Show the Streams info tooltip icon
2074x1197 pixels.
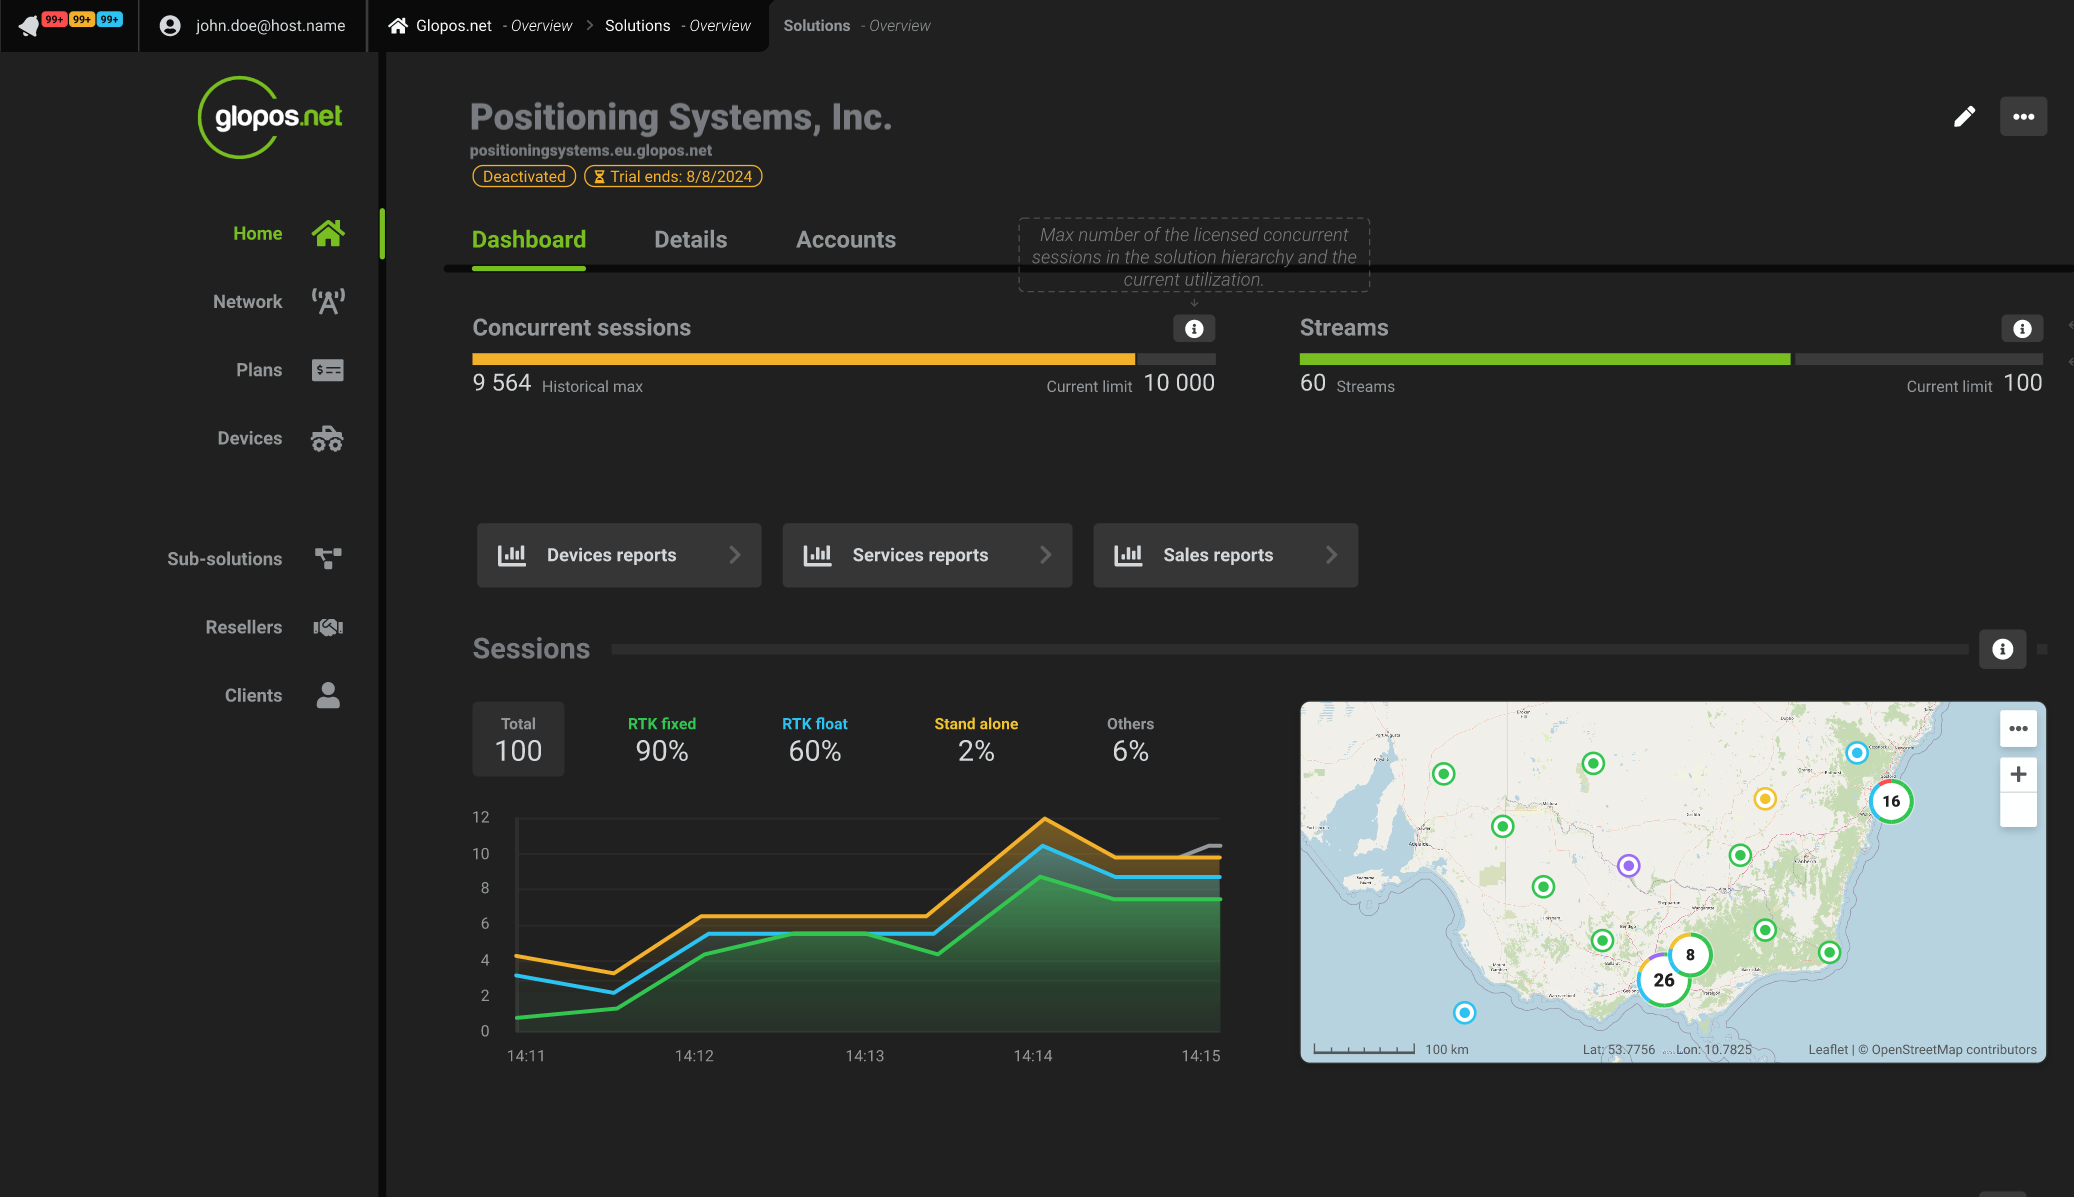click(x=2021, y=328)
